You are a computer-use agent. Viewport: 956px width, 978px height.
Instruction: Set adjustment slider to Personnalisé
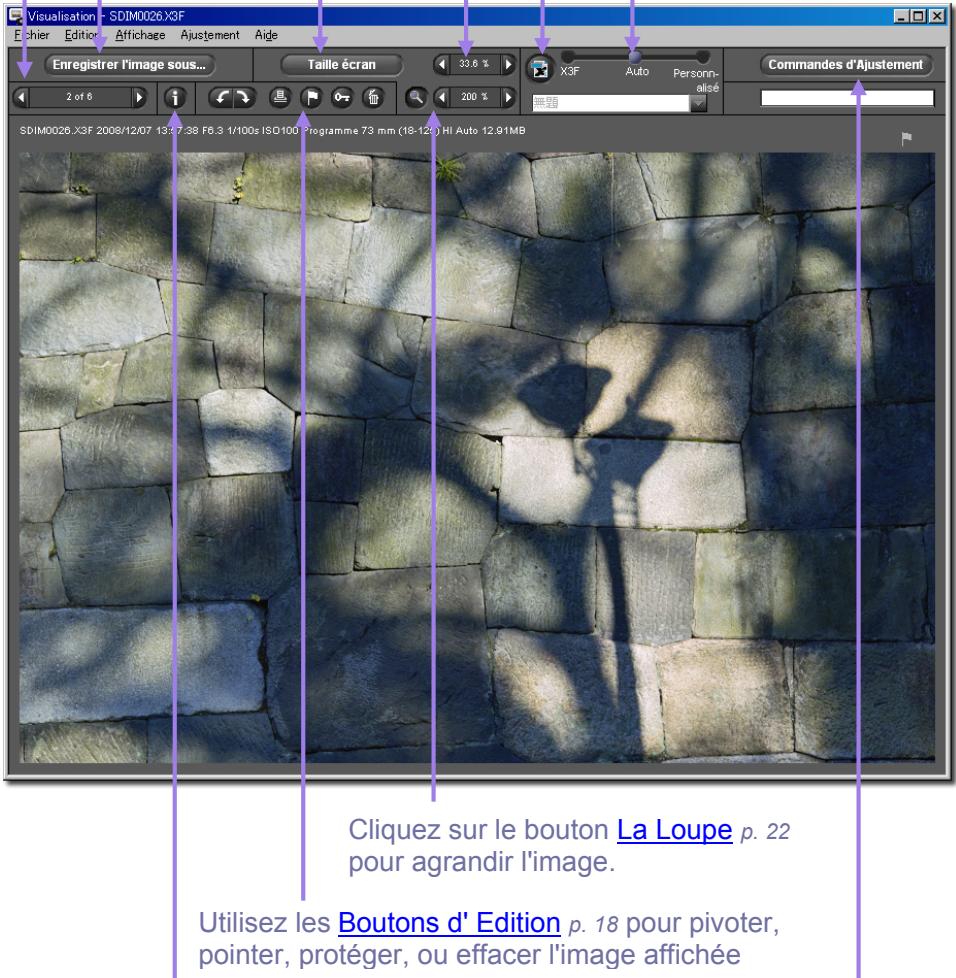tap(702, 57)
